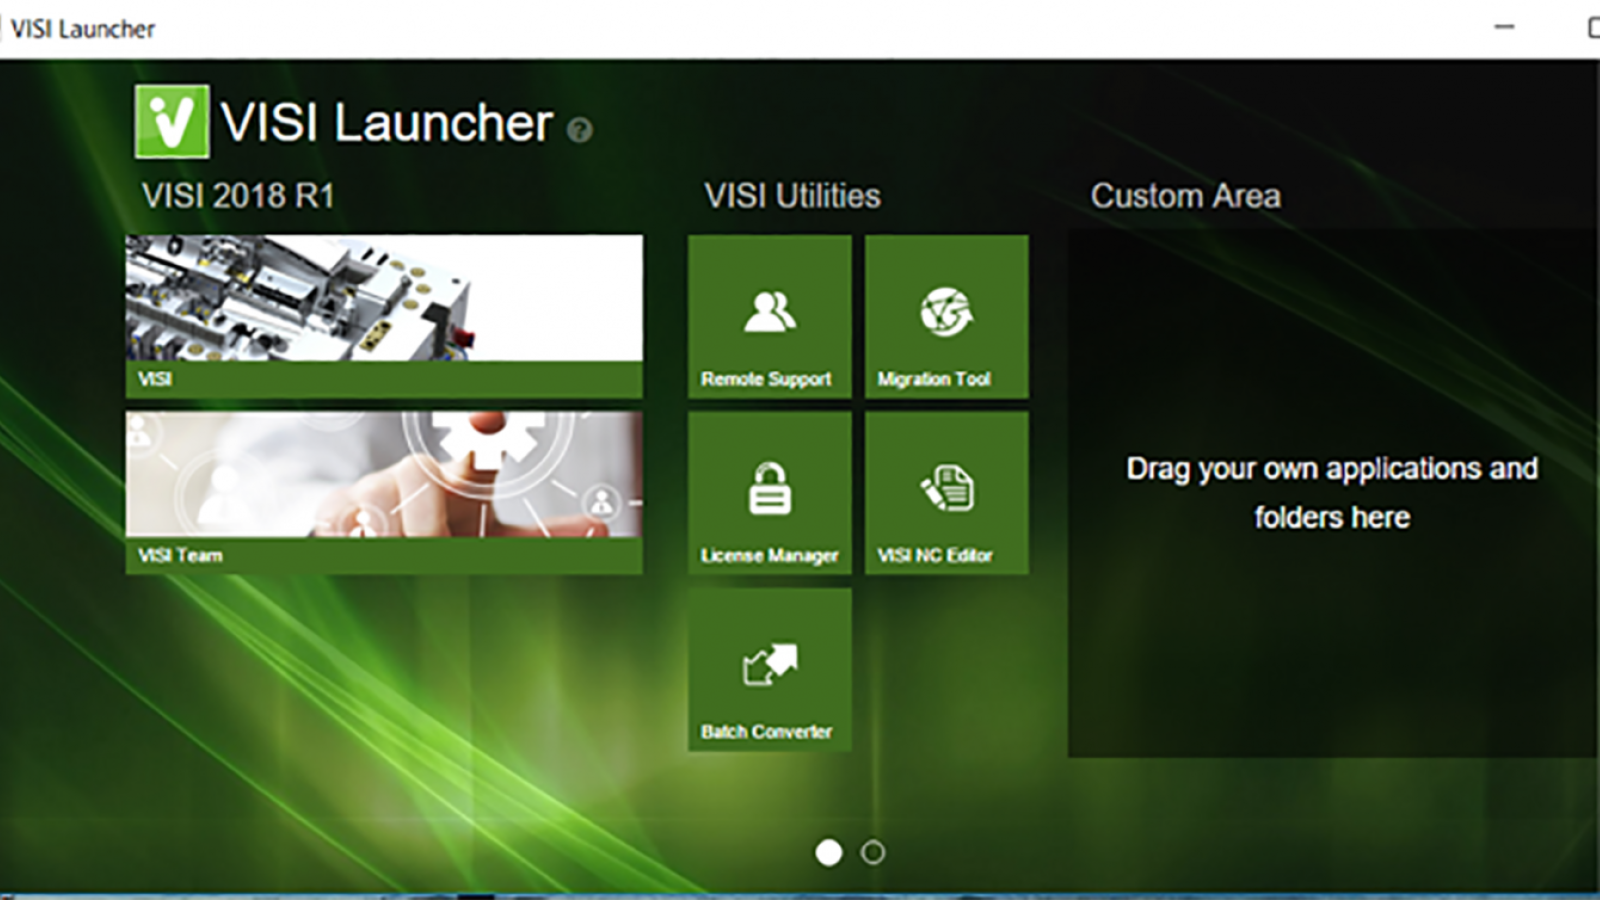Click the "Migration Tool" tile label
The height and width of the screenshot is (900, 1600).
[x=934, y=379]
